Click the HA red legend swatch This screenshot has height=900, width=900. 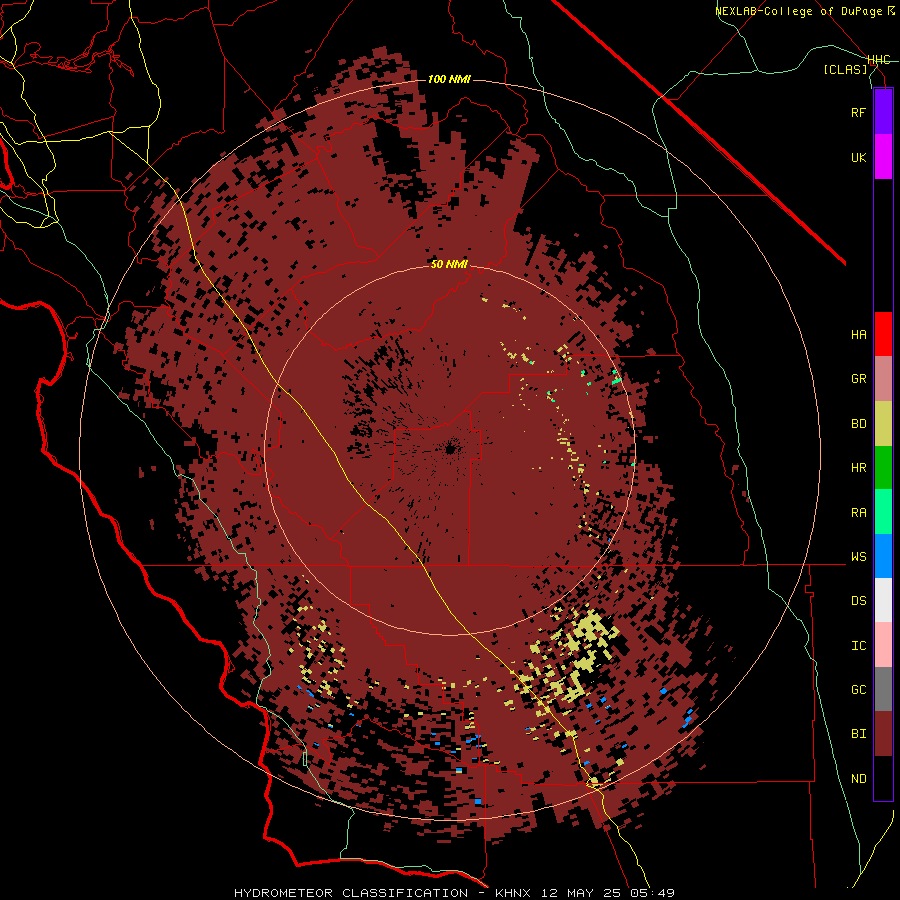(883, 334)
